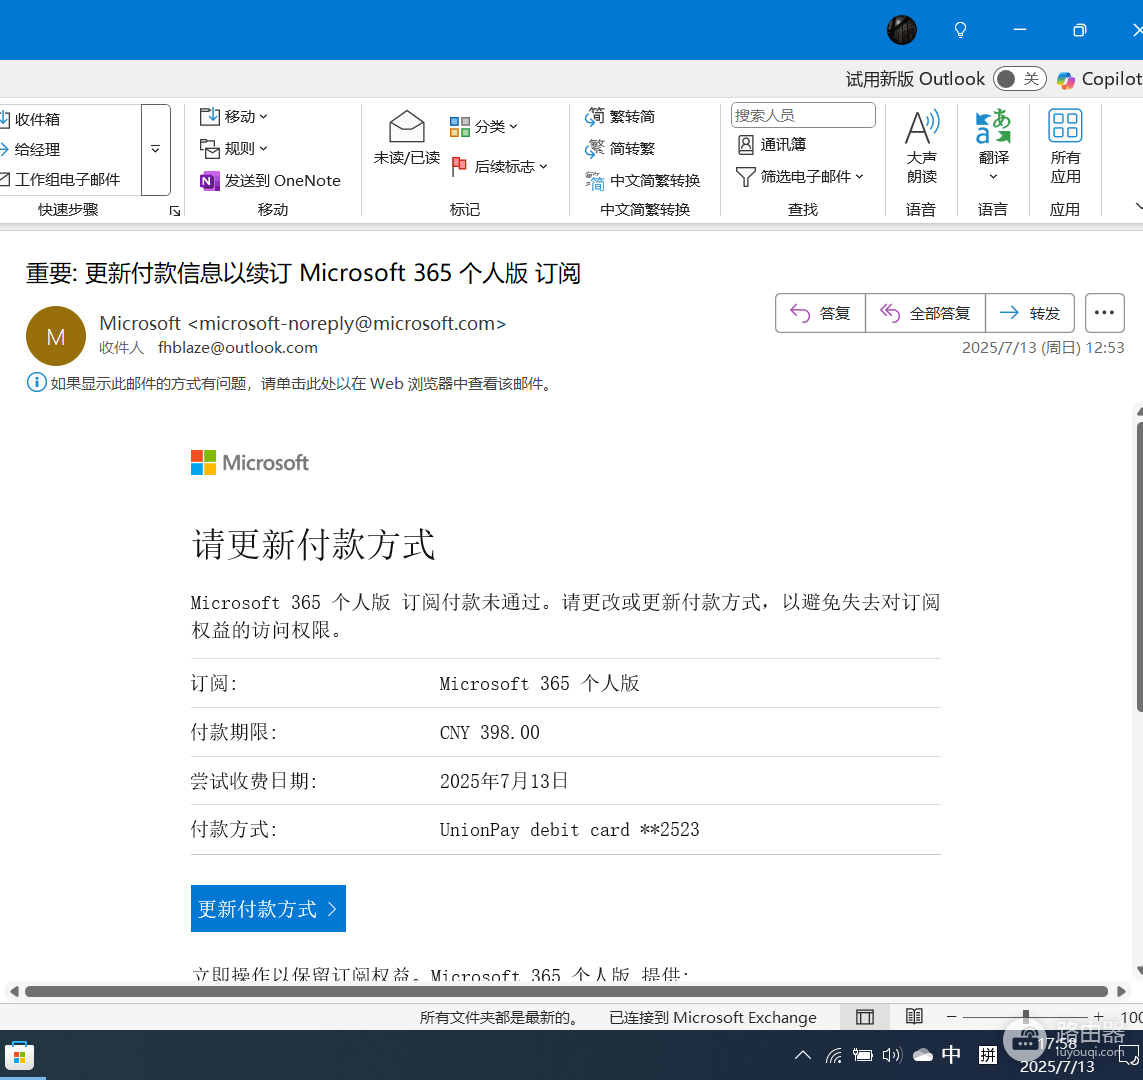The image size is (1143, 1080).
Task: Click the vertical scrollbar thumb
Action: pos(1139,566)
